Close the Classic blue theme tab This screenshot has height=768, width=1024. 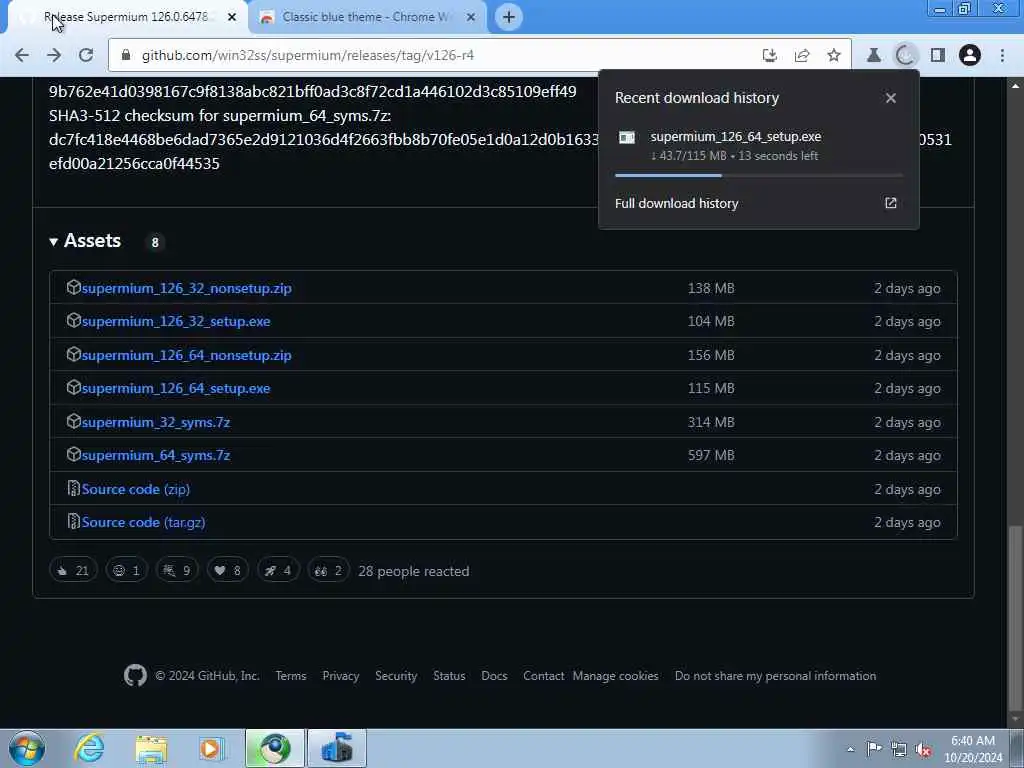click(471, 18)
